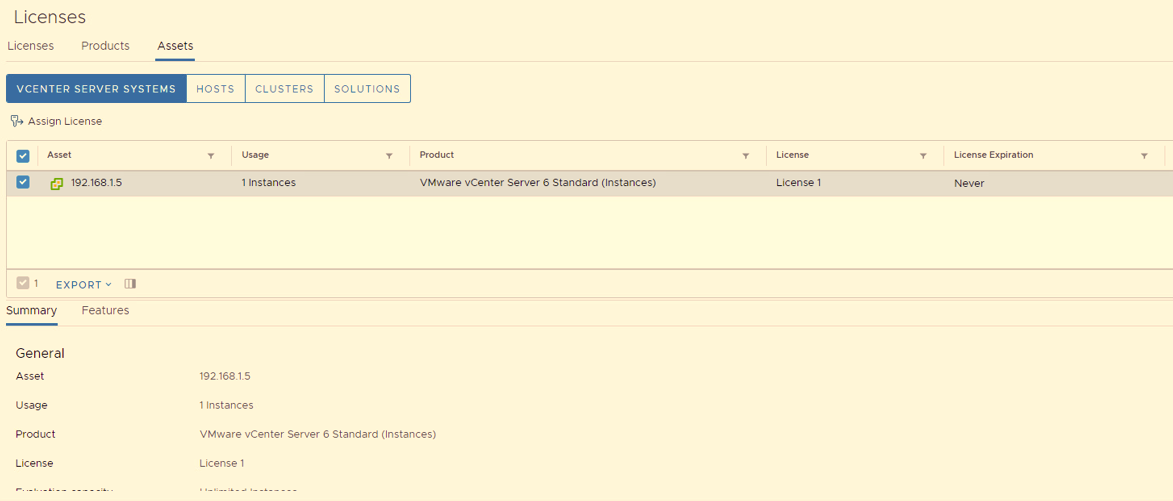
Task: Click 'License 1' cell in the table row
Action: tap(799, 182)
